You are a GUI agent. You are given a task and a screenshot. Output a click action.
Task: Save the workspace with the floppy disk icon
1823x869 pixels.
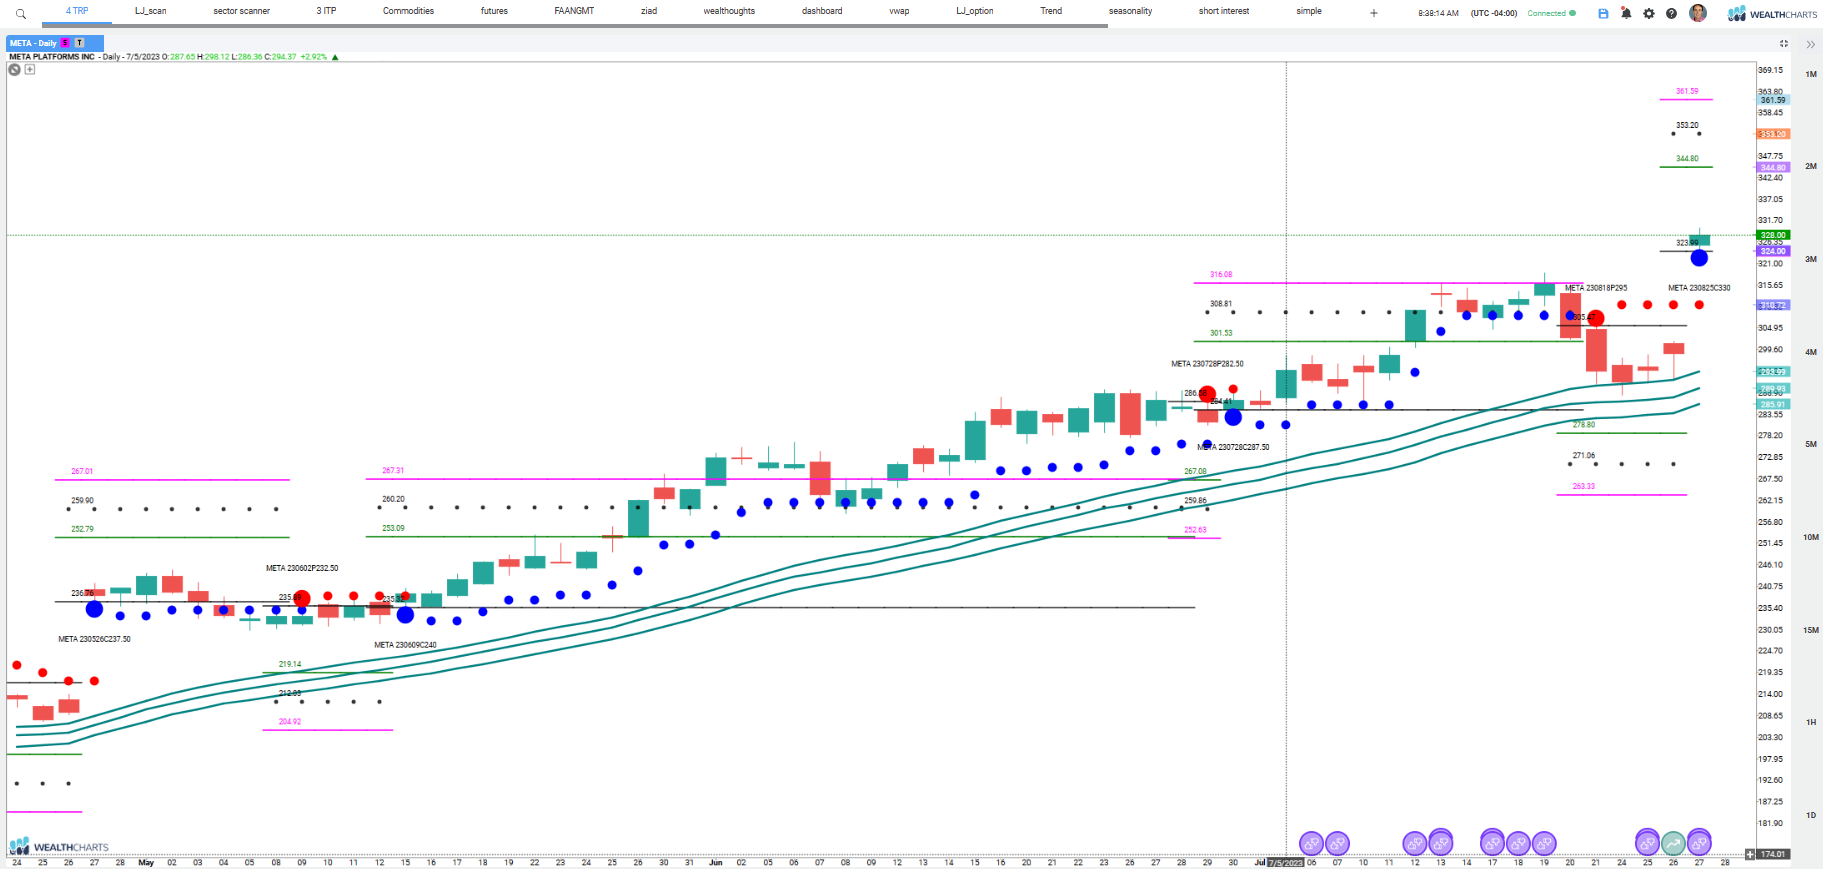pyautogui.click(x=1603, y=13)
